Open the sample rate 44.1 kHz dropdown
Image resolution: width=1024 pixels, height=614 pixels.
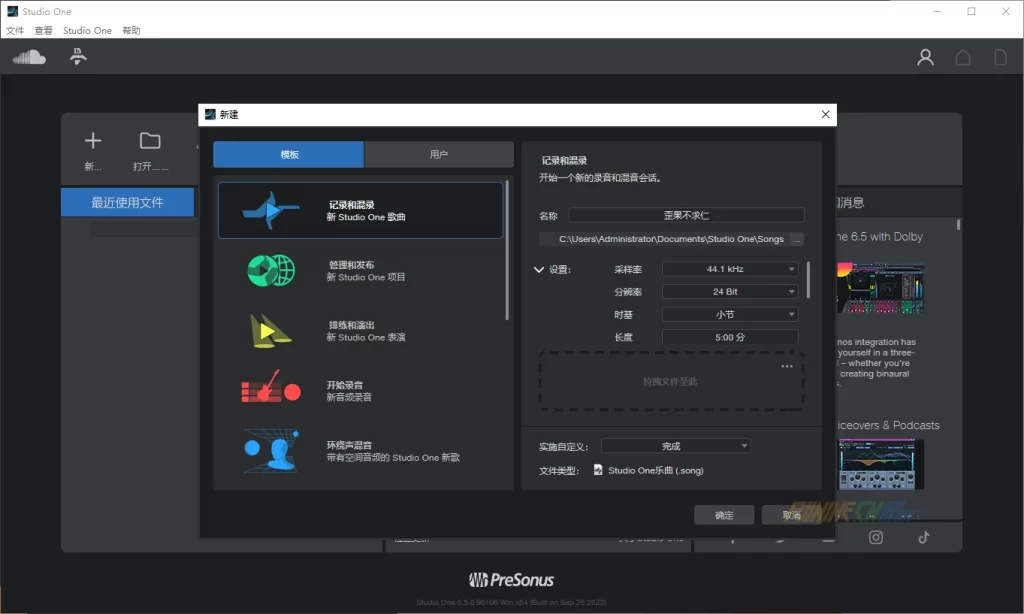(729, 269)
